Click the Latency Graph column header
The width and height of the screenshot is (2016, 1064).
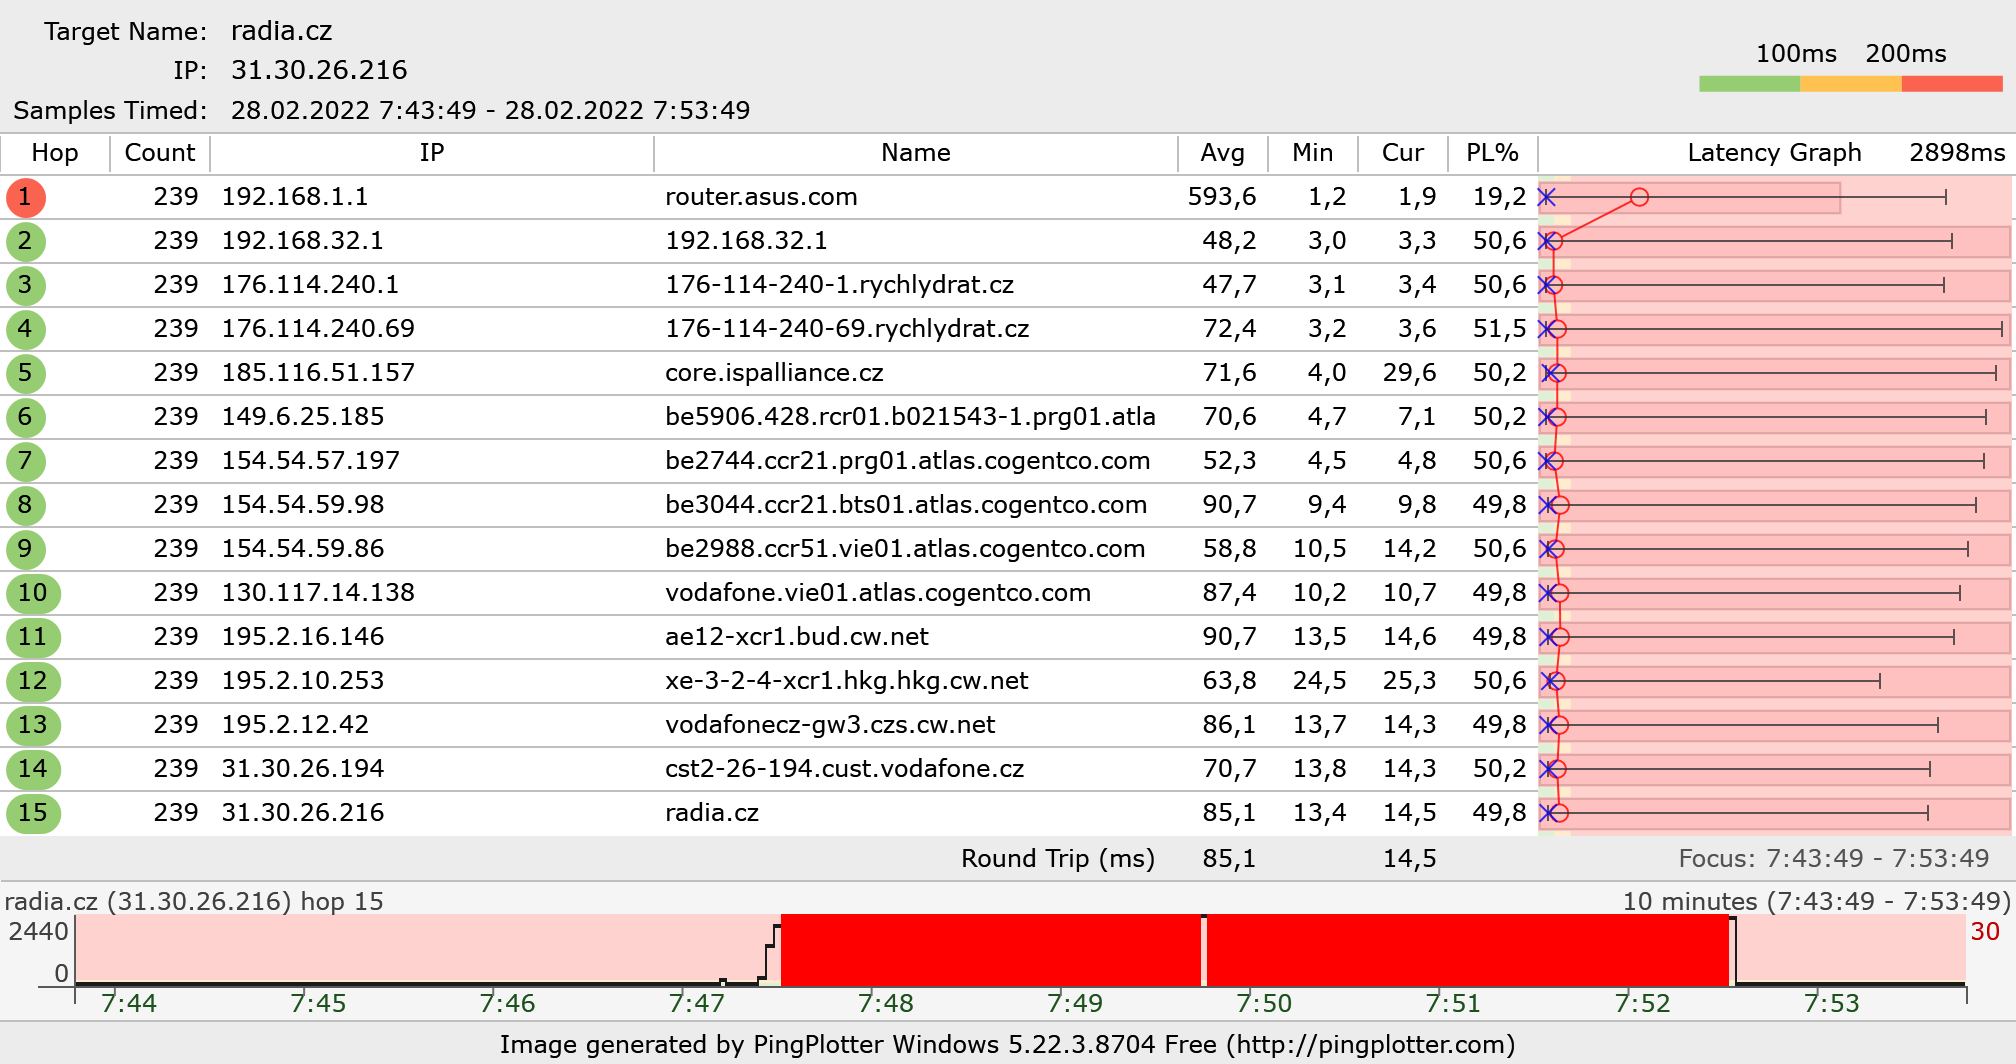pos(1774,153)
